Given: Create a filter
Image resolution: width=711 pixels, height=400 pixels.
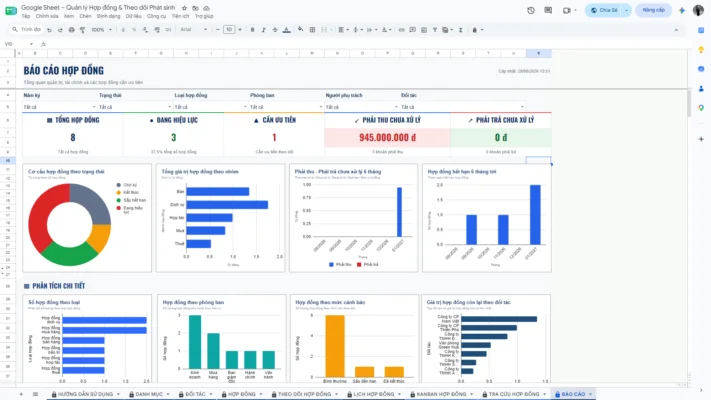Looking at the screenshot, I should [x=434, y=30].
